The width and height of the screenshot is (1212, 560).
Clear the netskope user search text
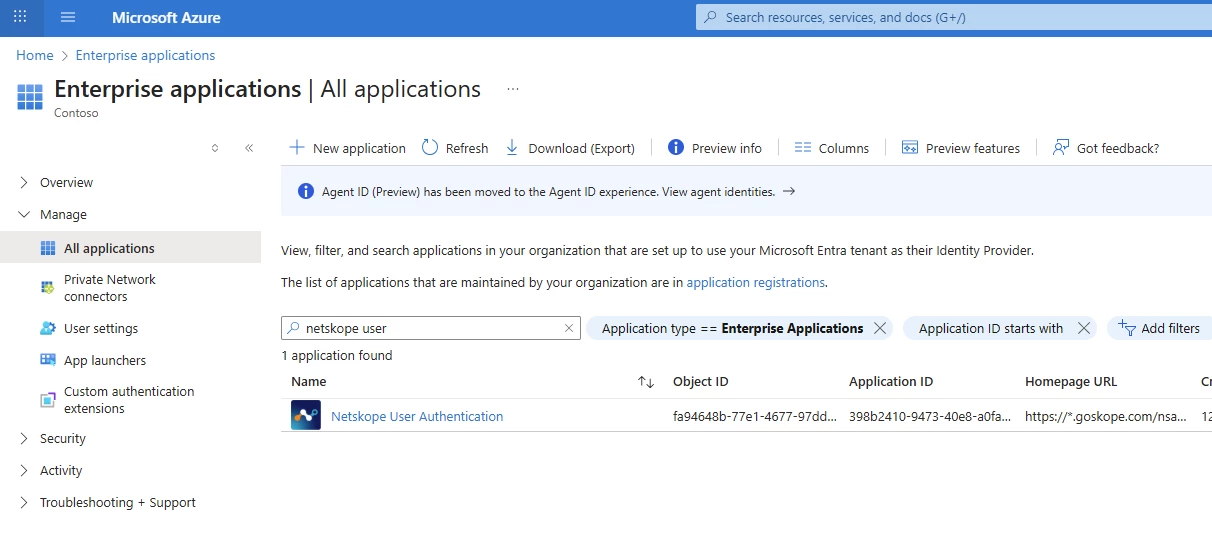pyautogui.click(x=569, y=328)
